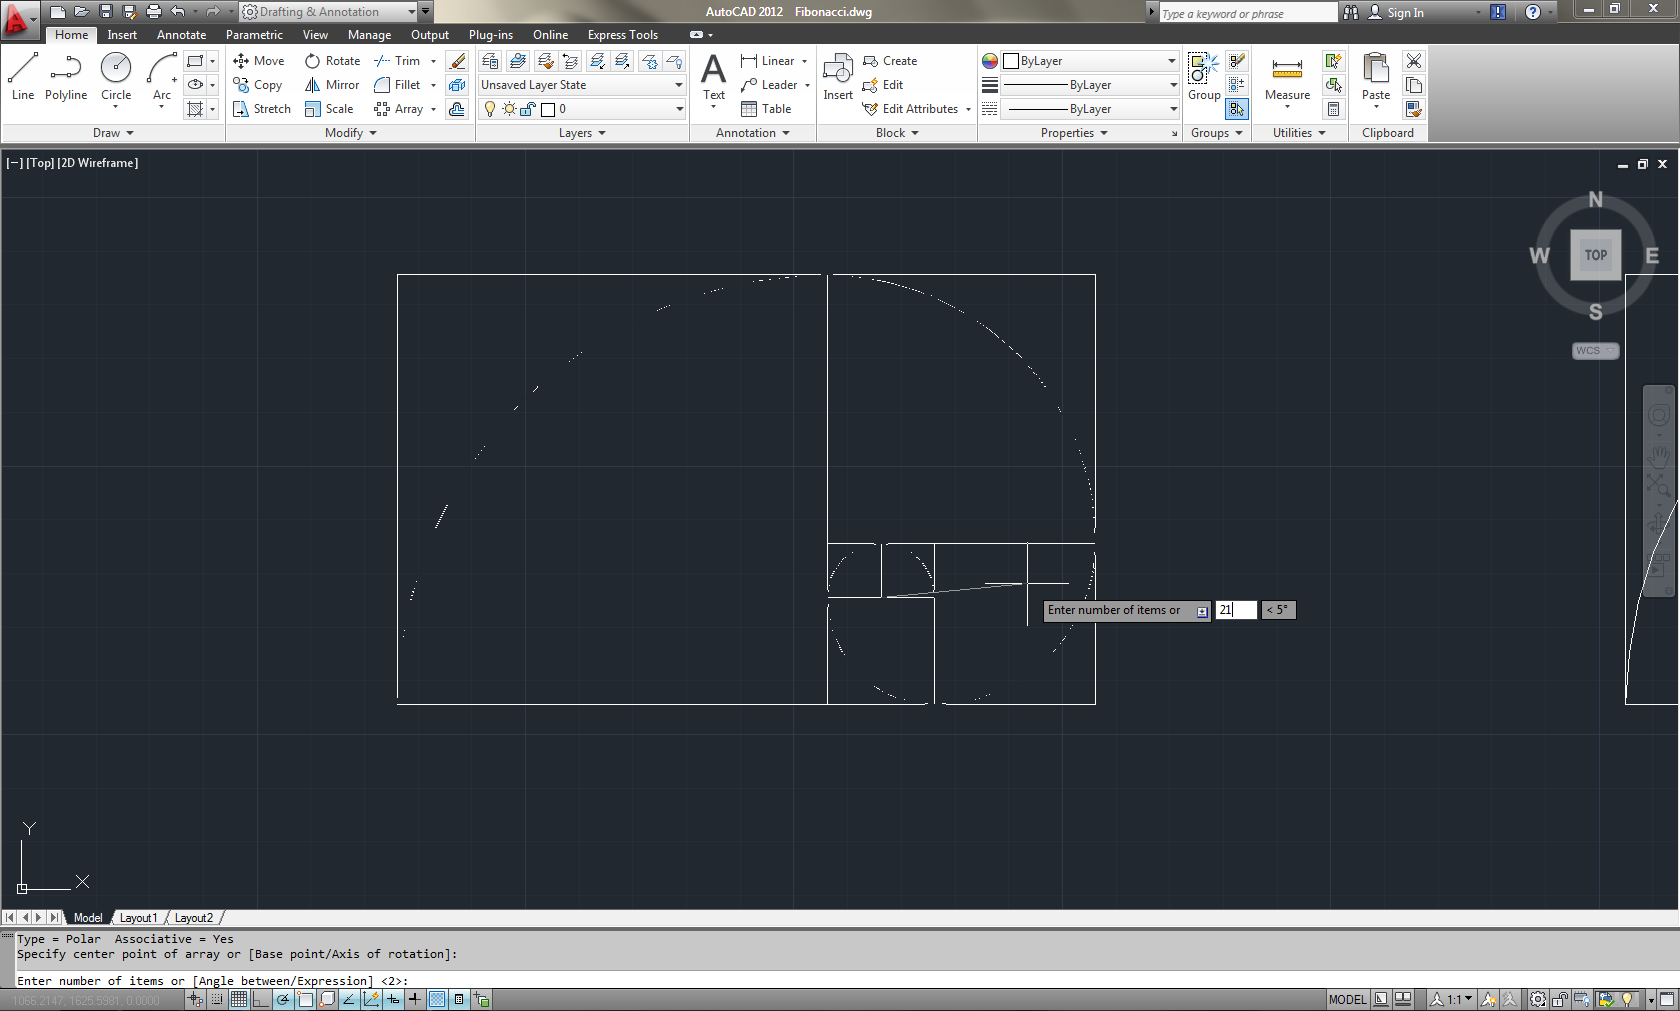Toggle Quick Properties in status bar
The height and width of the screenshot is (1011, 1680).
click(x=459, y=999)
